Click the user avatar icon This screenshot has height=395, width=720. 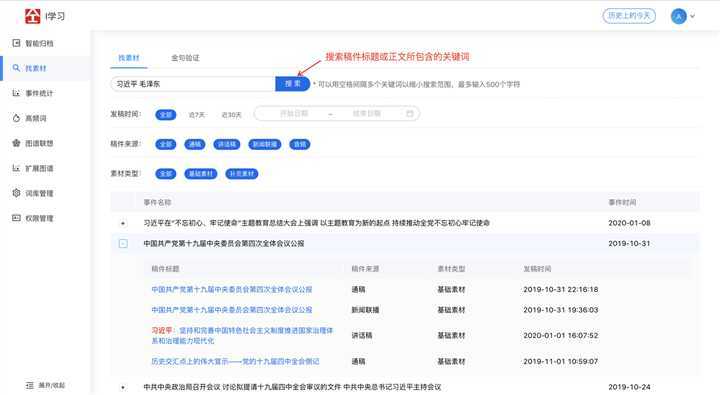coord(679,16)
